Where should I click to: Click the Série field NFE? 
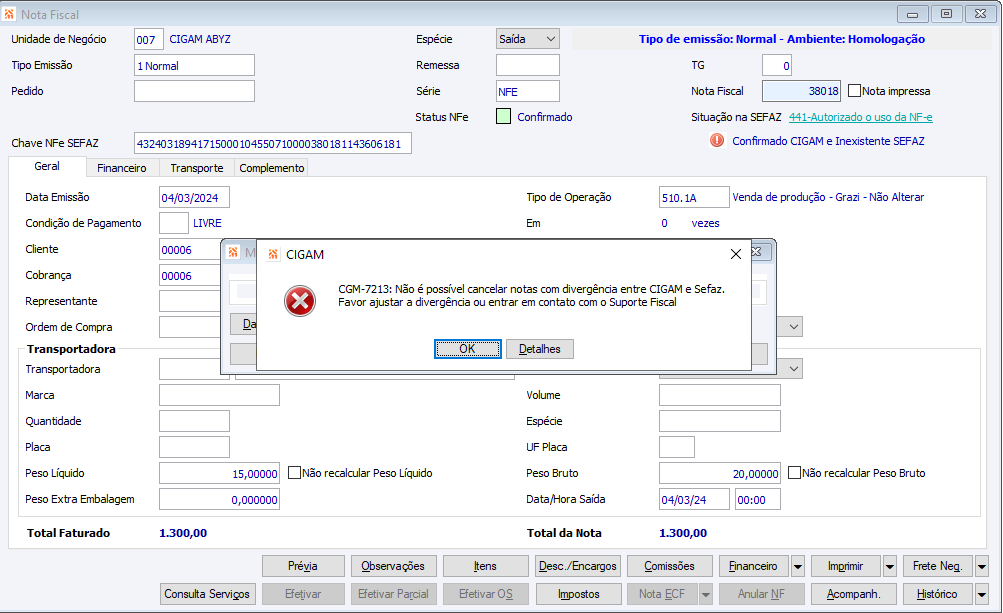pyautogui.click(x=528, y=91)
